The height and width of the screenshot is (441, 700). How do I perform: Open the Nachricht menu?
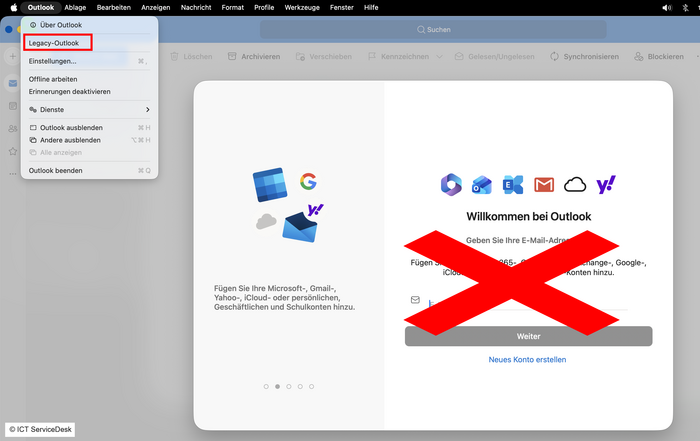196,8
